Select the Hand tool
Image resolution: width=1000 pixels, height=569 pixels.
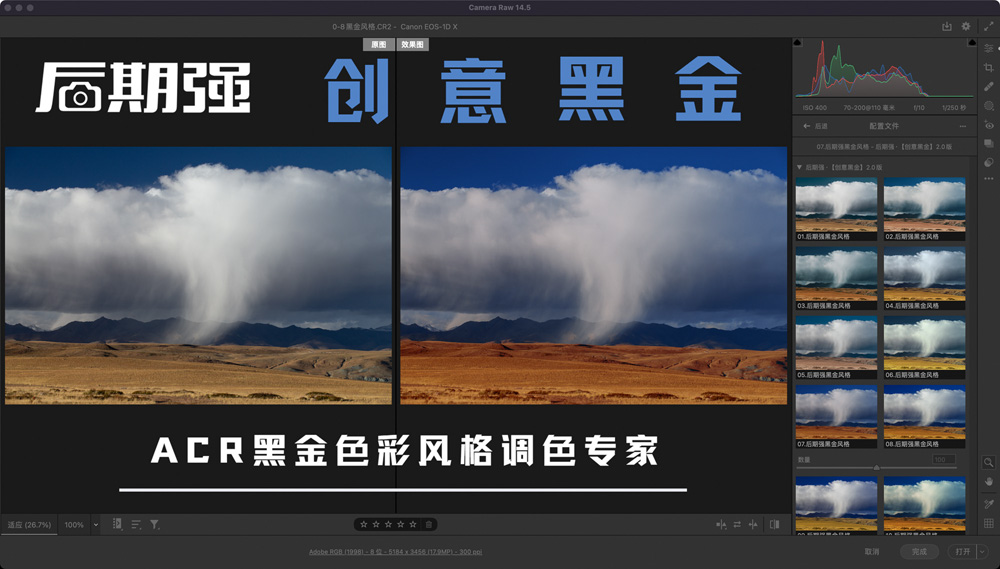[989, 482]
